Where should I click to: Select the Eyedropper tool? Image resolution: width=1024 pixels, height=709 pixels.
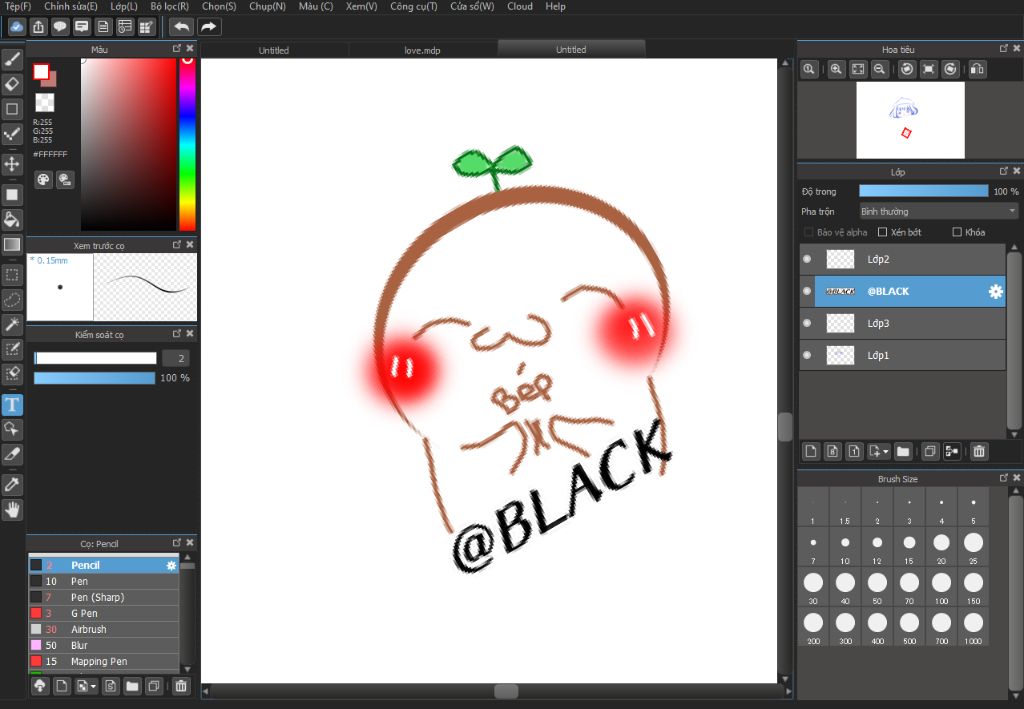coord(12,484)
